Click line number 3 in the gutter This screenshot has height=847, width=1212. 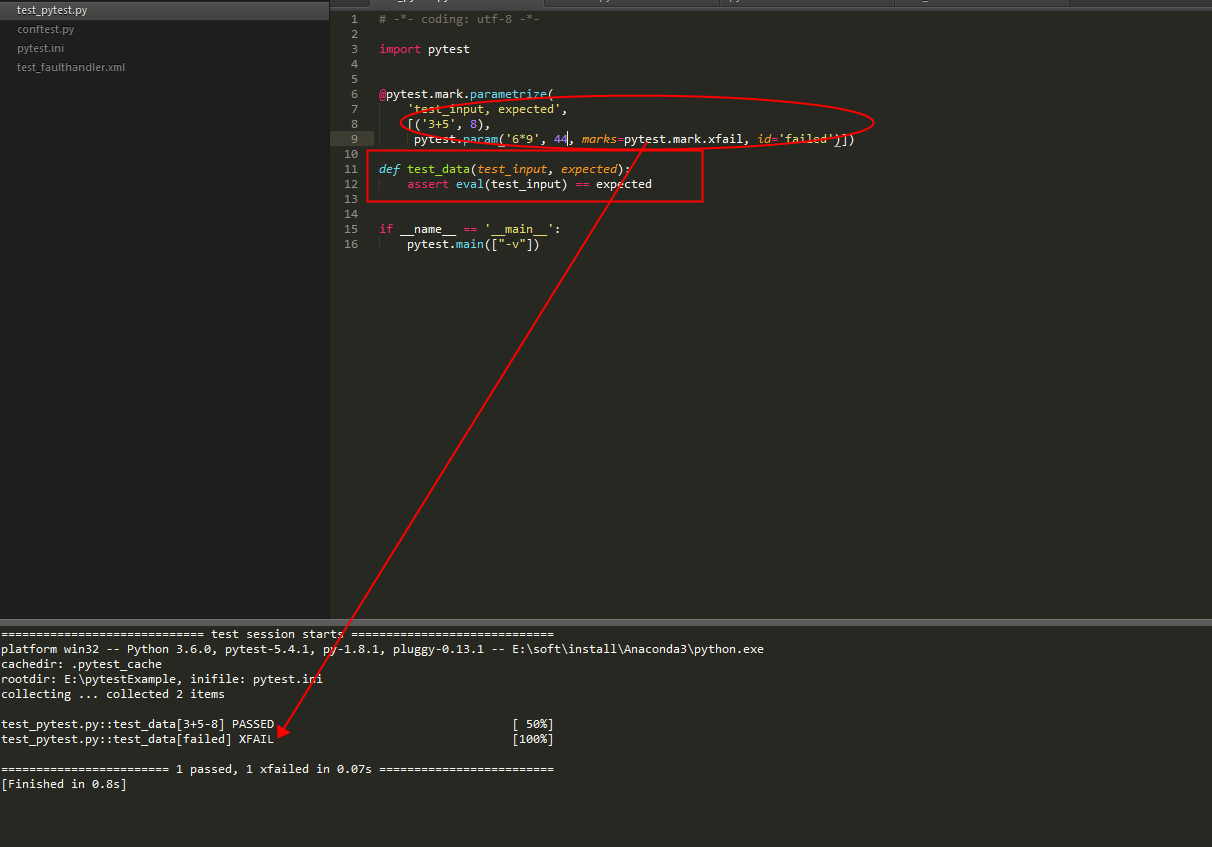[x=354, y=49]
